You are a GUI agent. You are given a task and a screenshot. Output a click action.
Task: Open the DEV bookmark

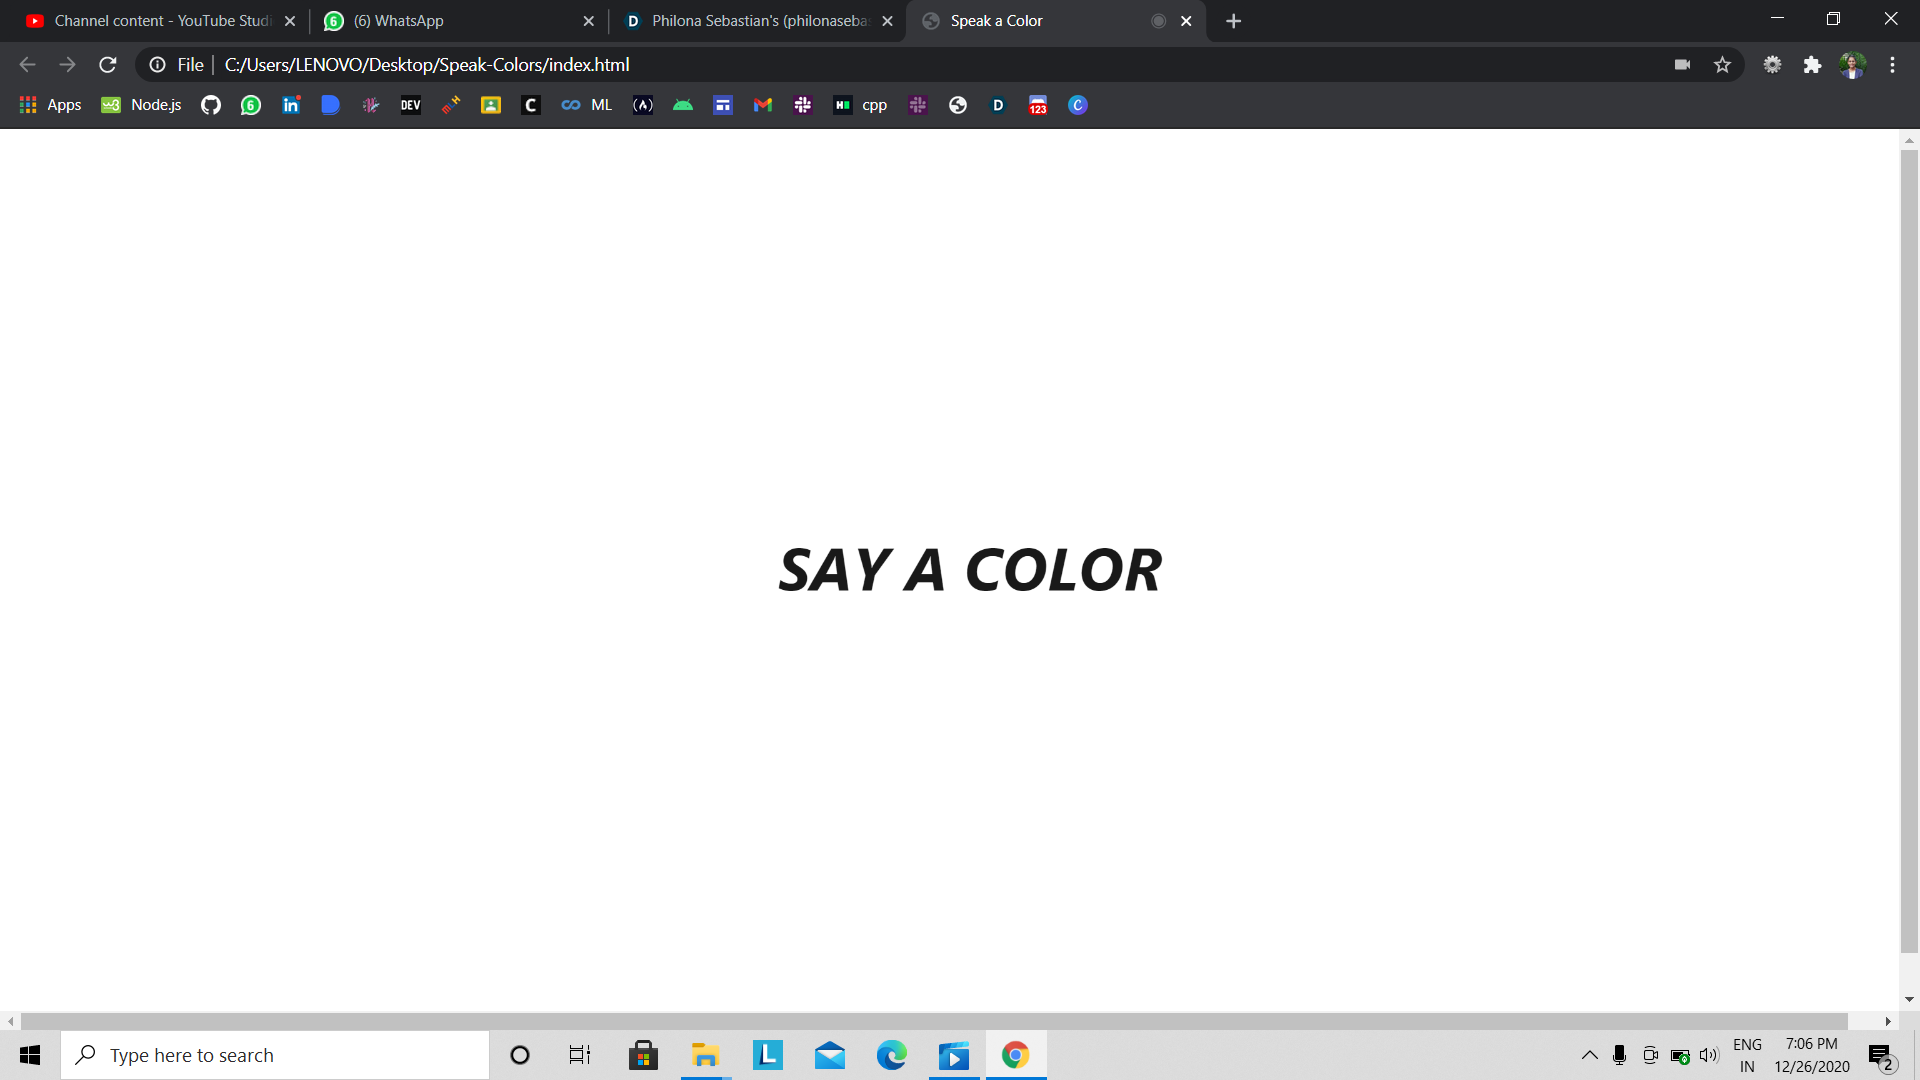tap(410, 105)
